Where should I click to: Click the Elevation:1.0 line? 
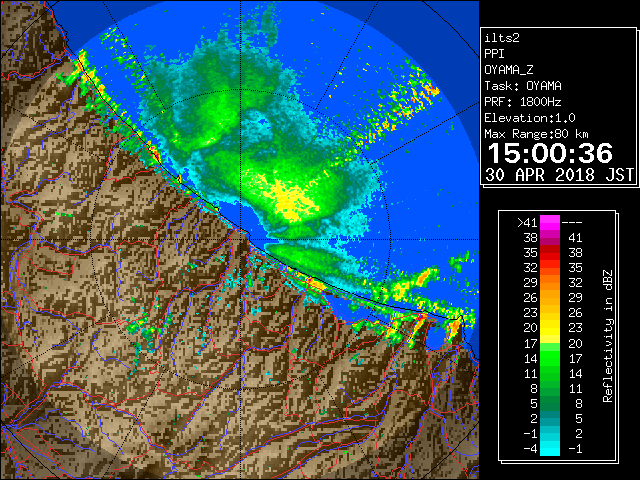coord(530,118)
